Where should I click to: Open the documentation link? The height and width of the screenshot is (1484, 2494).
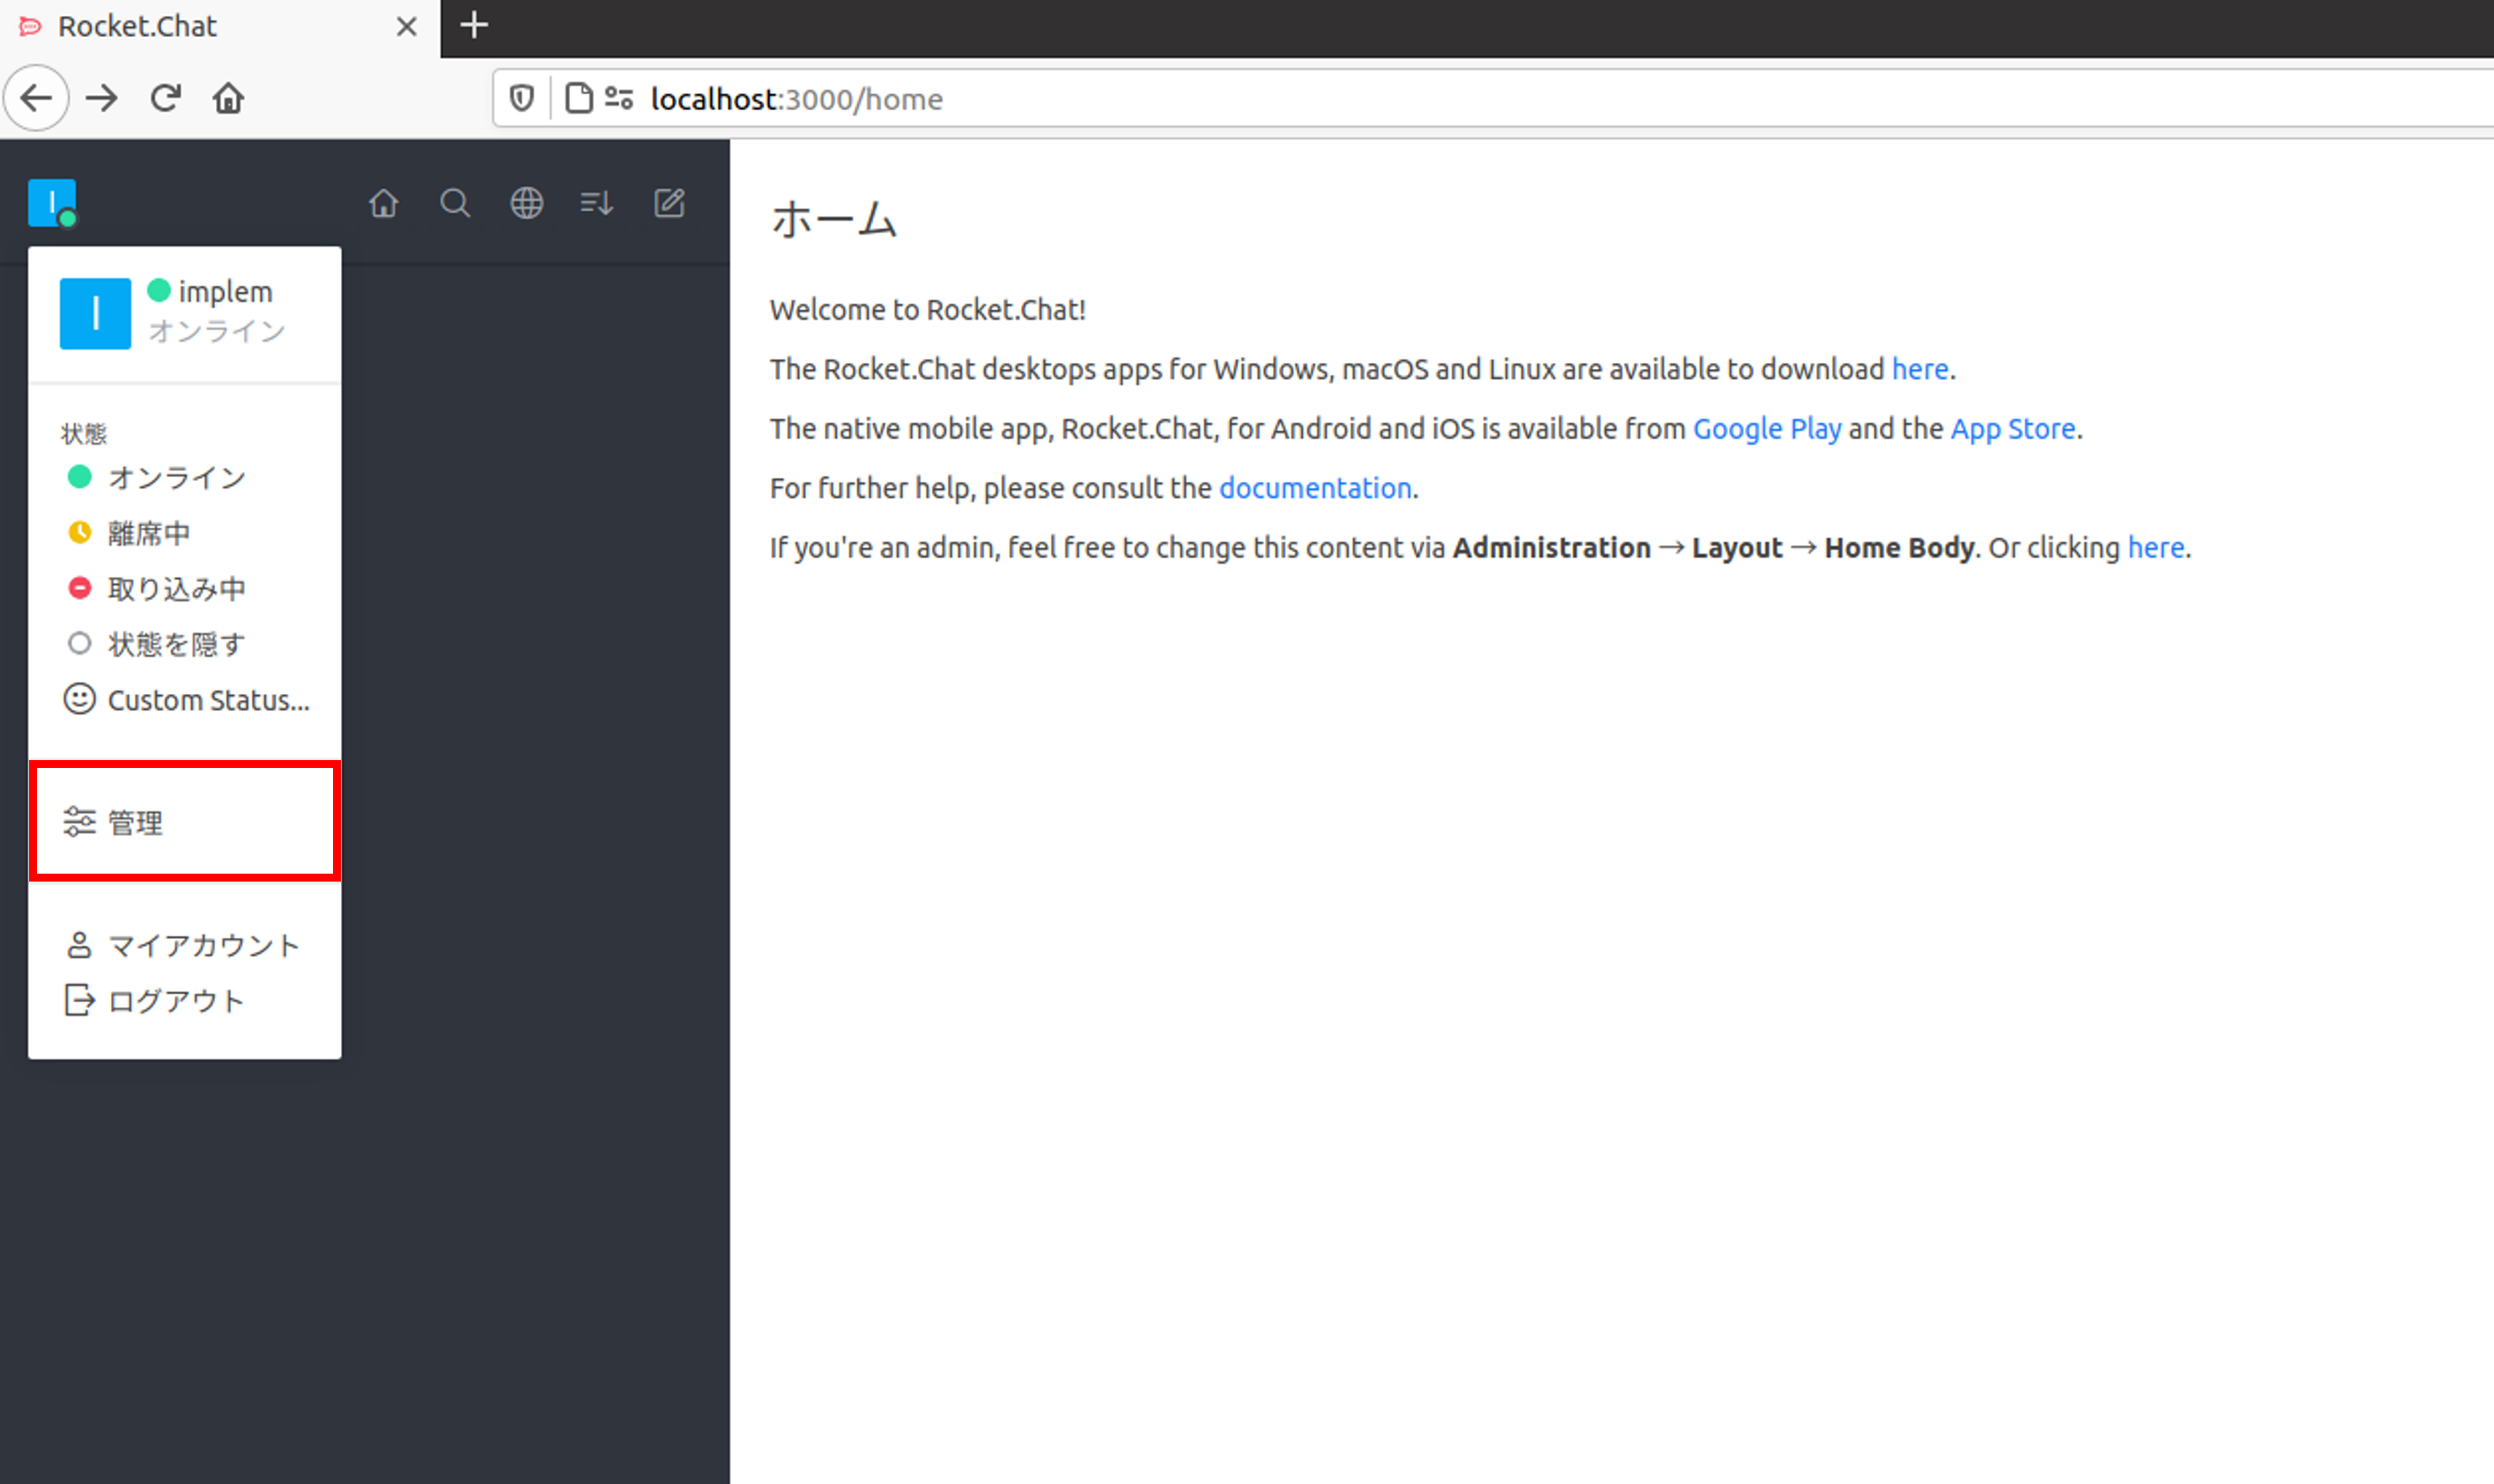point(1315,488)
